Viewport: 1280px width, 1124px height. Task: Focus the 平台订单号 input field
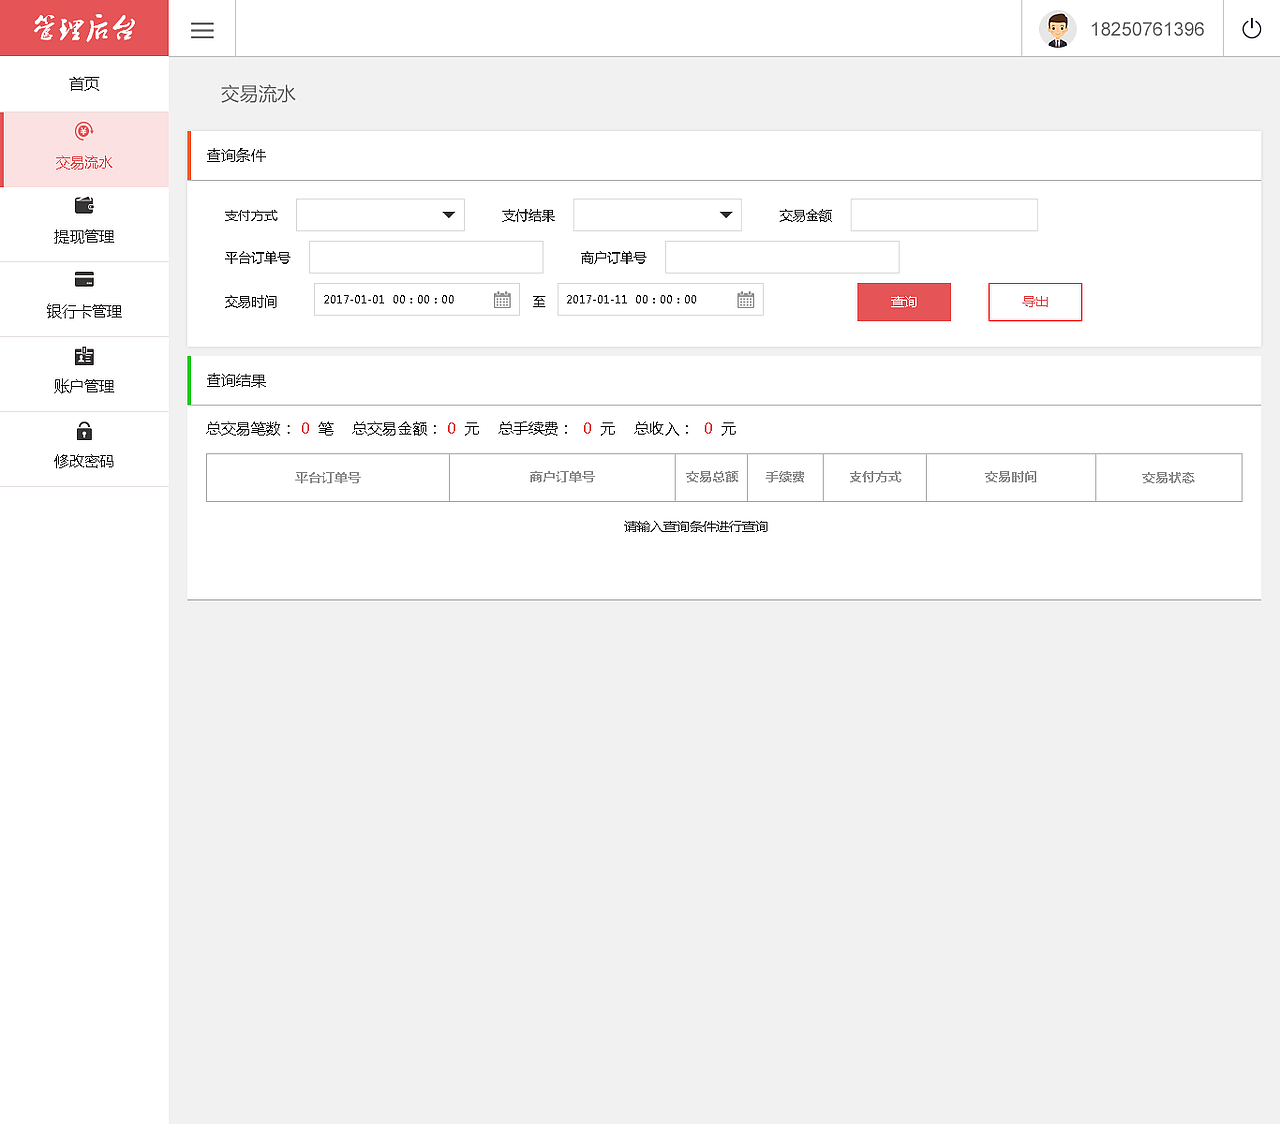[426, 257]
